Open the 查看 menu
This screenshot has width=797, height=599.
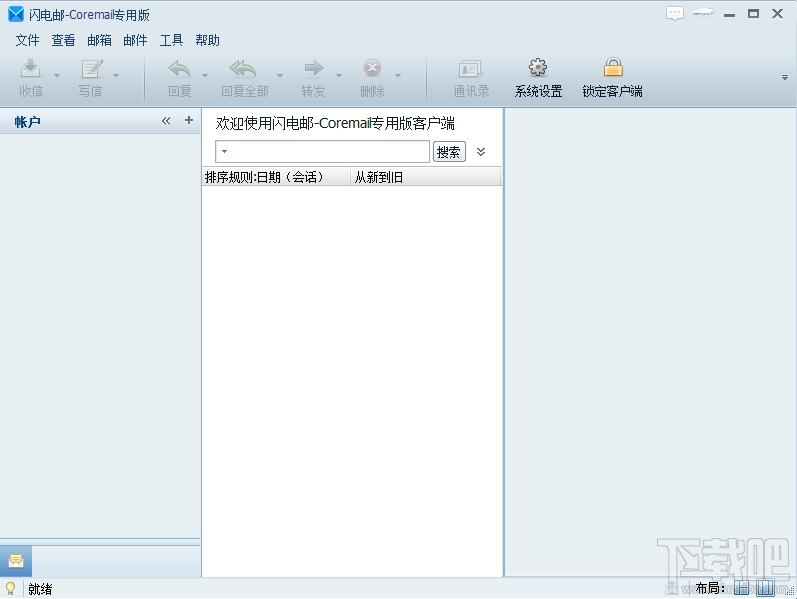[x=64, y=40]
